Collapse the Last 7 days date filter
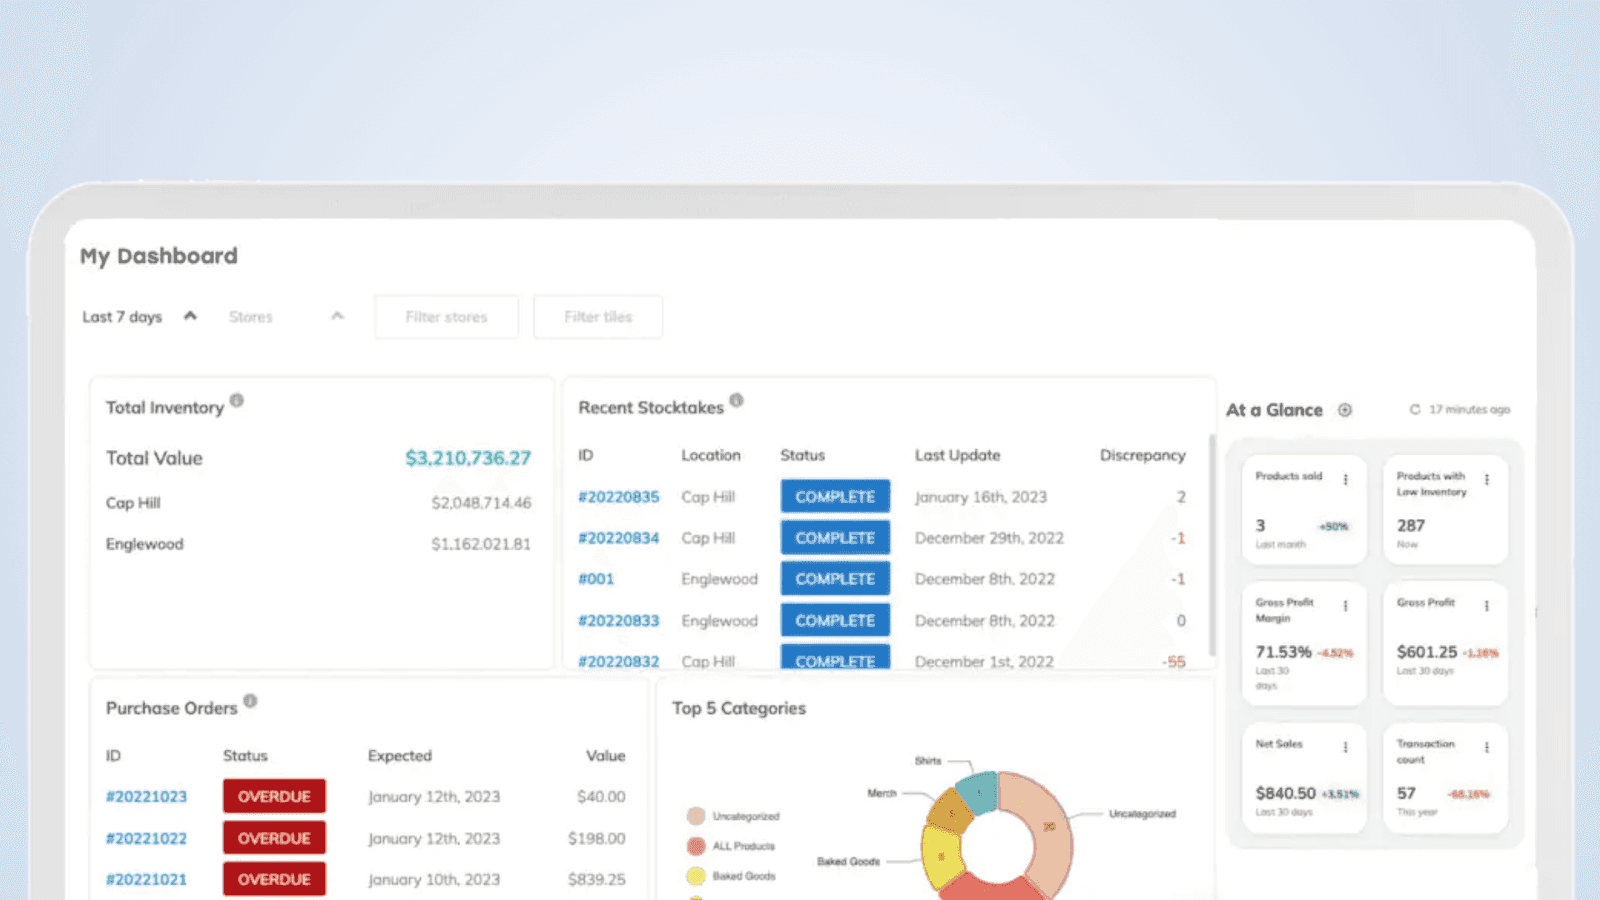 (189, 315)
